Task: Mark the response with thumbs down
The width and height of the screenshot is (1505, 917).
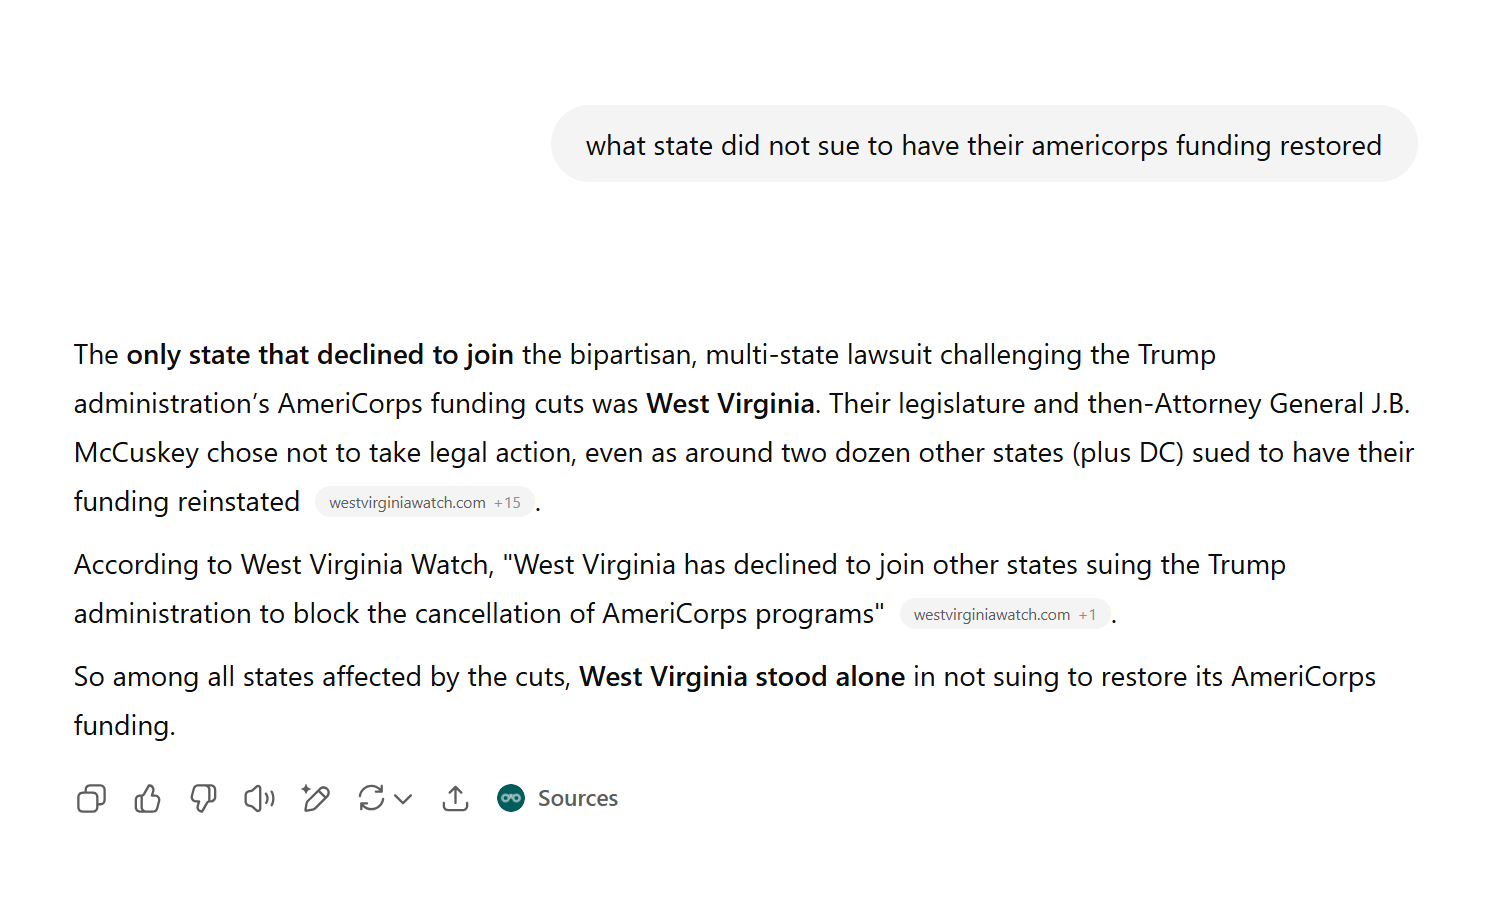Action: pos(203,798)
